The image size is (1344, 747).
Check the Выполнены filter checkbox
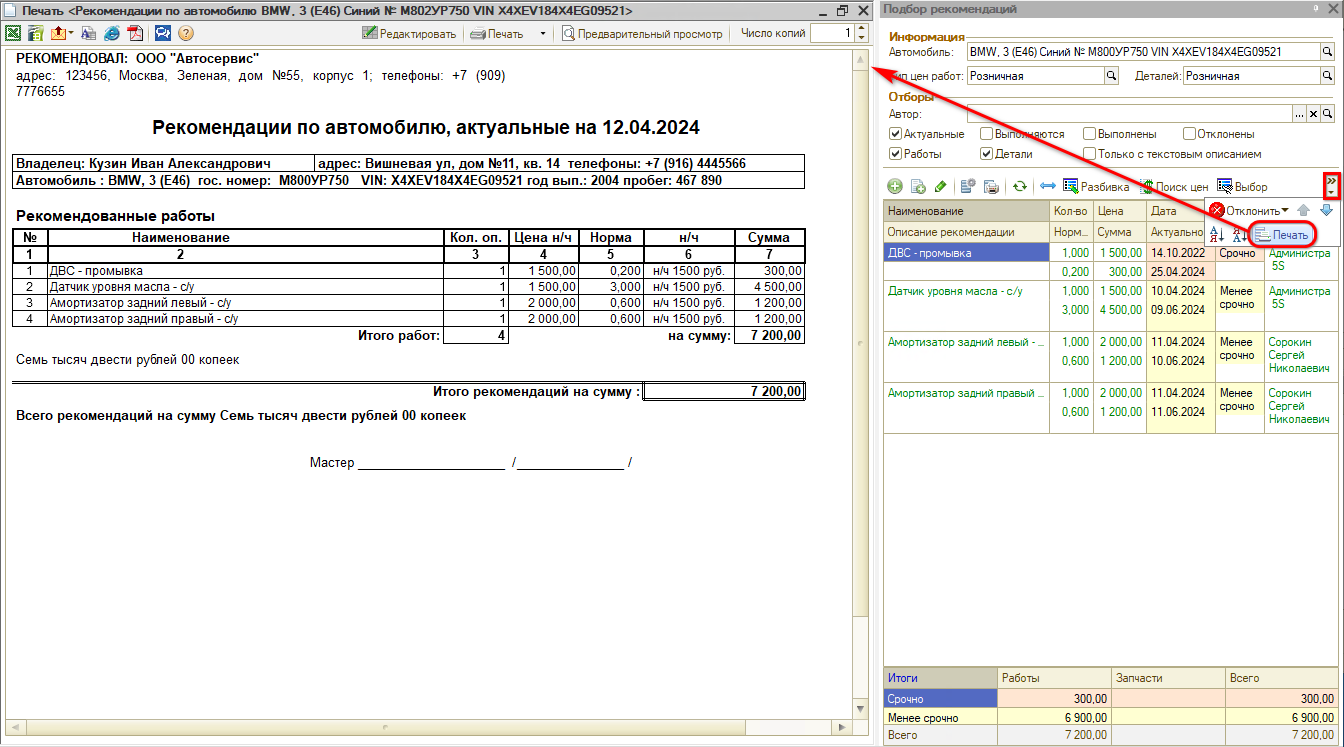click(1089, 134)
